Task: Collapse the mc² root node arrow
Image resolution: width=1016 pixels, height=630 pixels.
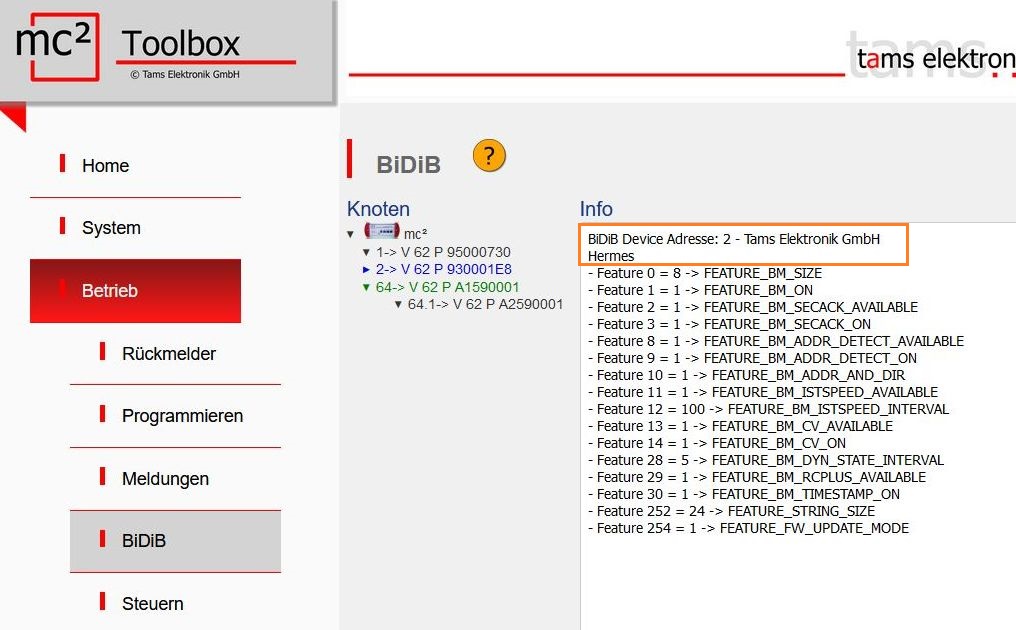Action: click(351, 234)
